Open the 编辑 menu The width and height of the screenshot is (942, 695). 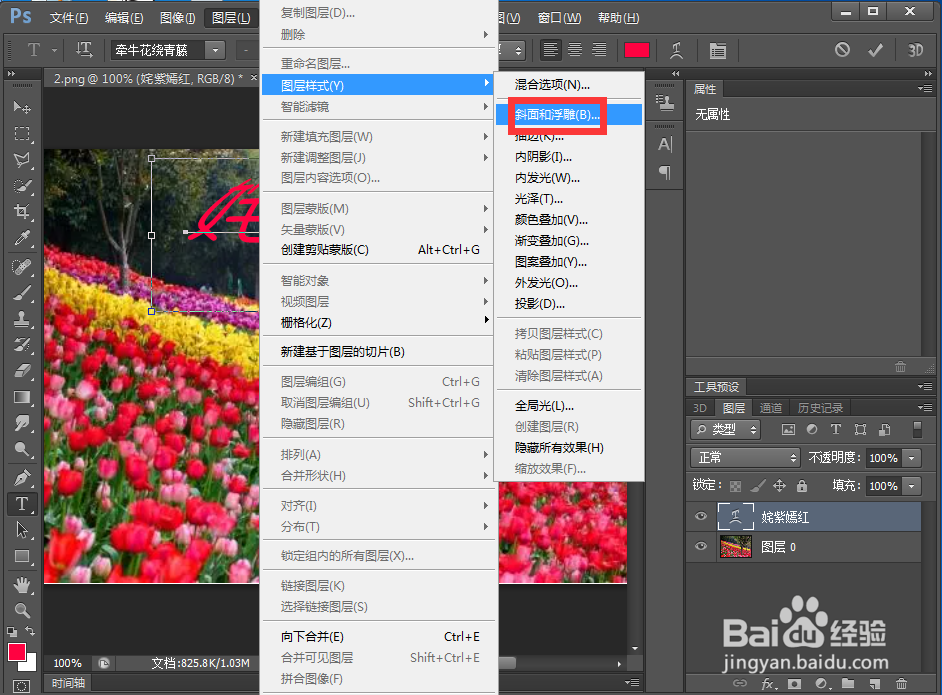coord(124,18)
